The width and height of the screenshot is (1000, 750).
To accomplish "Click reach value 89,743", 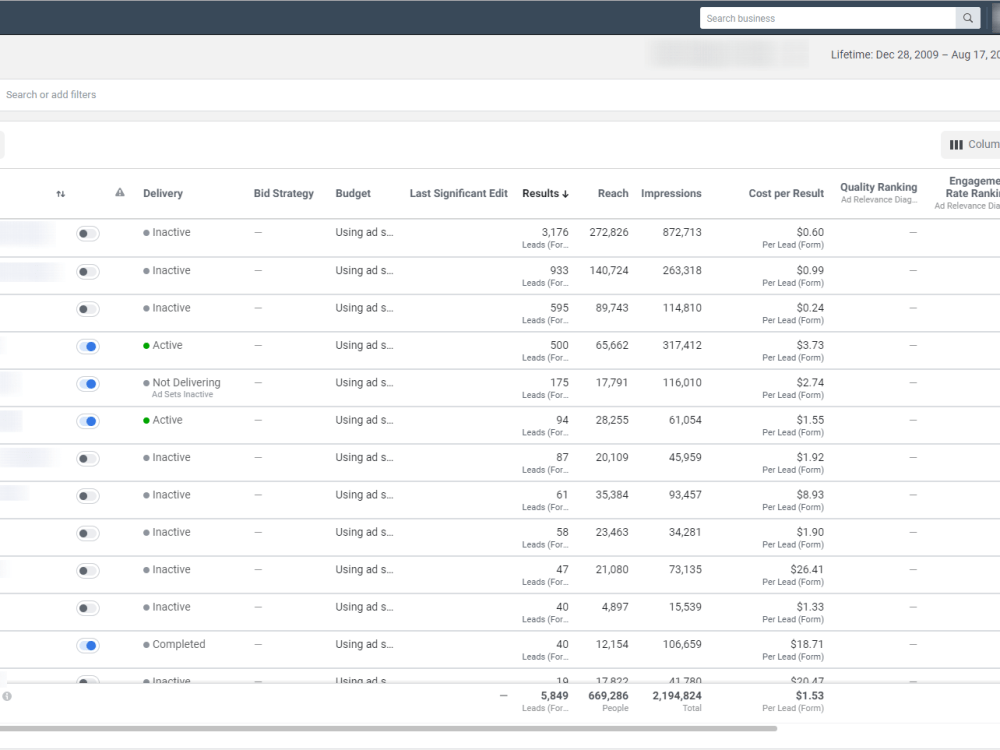I will tap(612, 308).
